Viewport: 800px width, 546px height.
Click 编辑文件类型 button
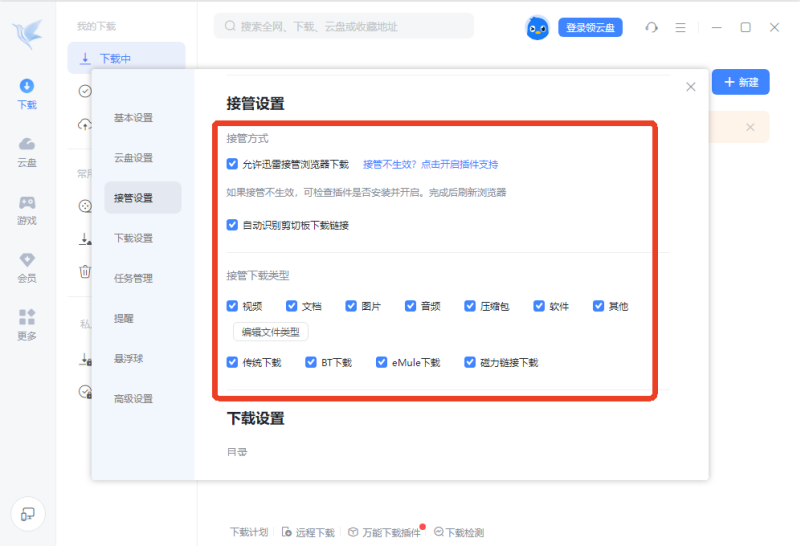[270, 332]
